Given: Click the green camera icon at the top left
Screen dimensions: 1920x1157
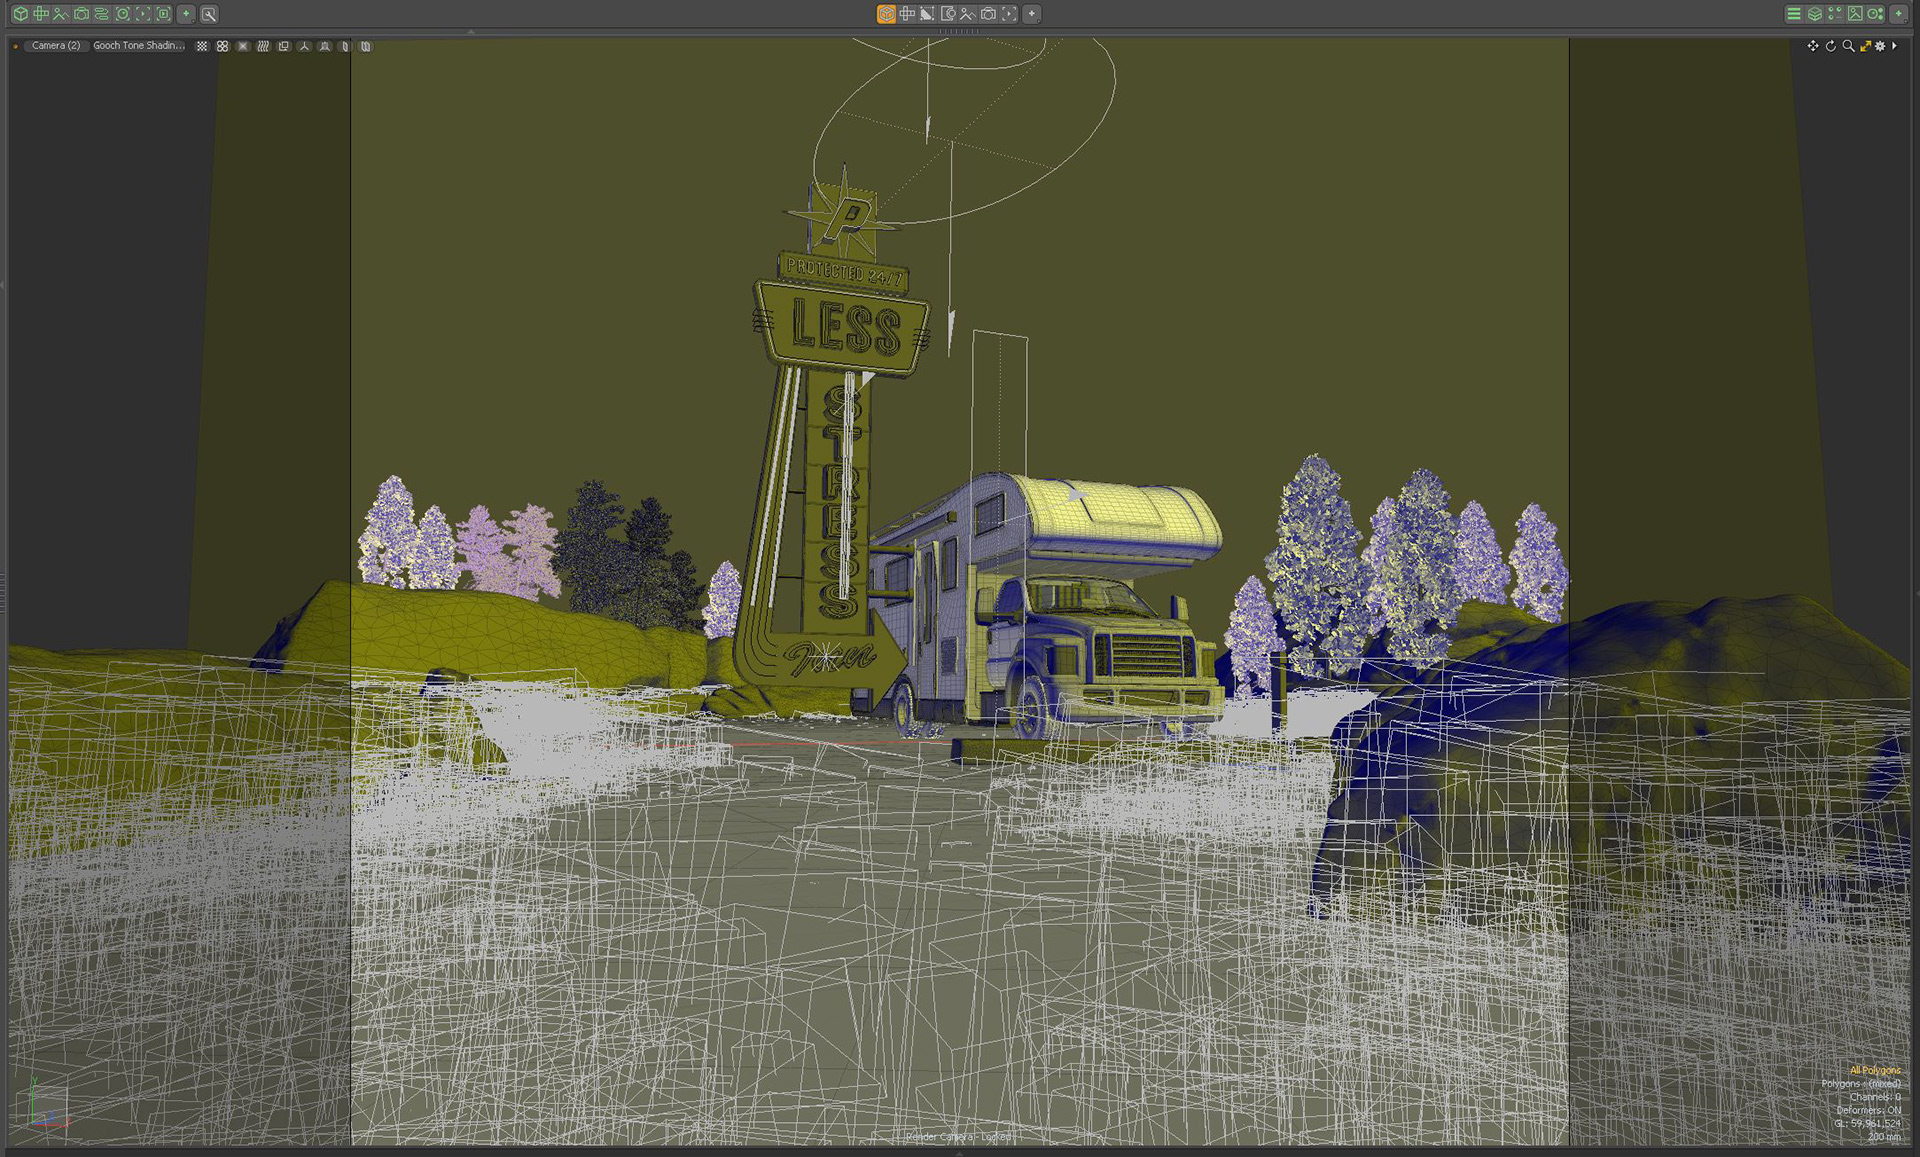Looking at the screenshot, I should tap(81, 14).
